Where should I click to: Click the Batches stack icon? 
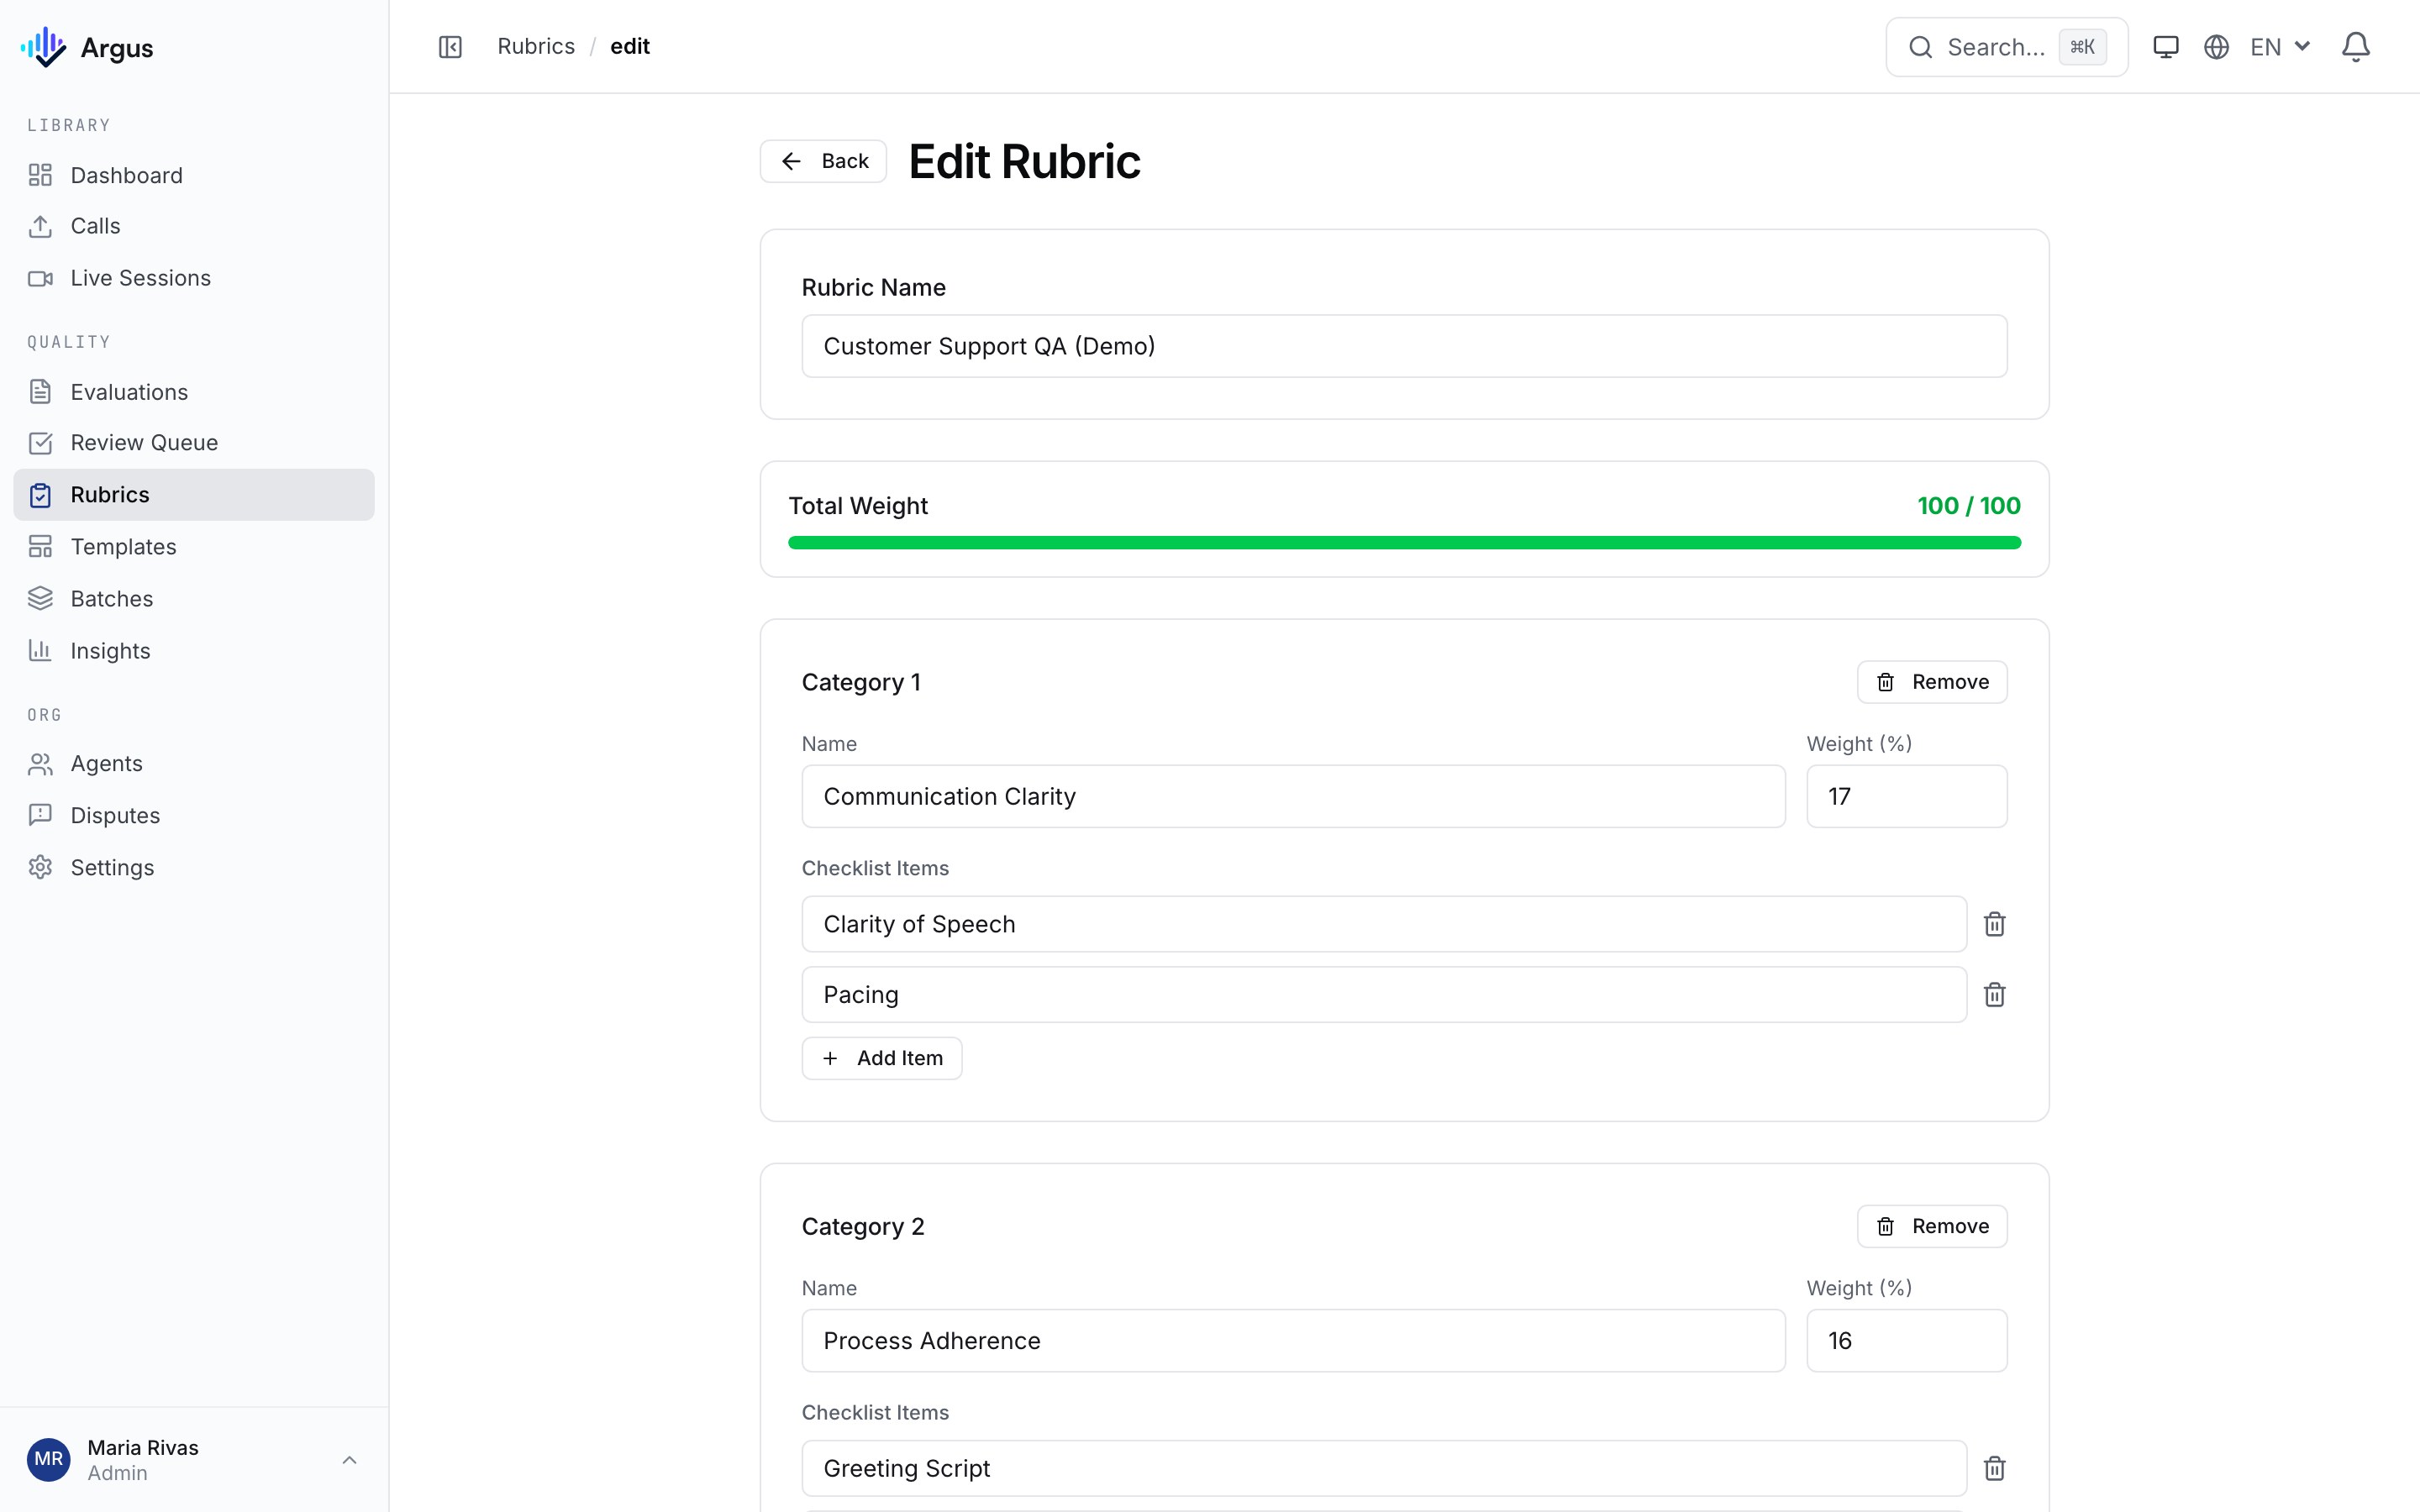(x=40, y=599)
